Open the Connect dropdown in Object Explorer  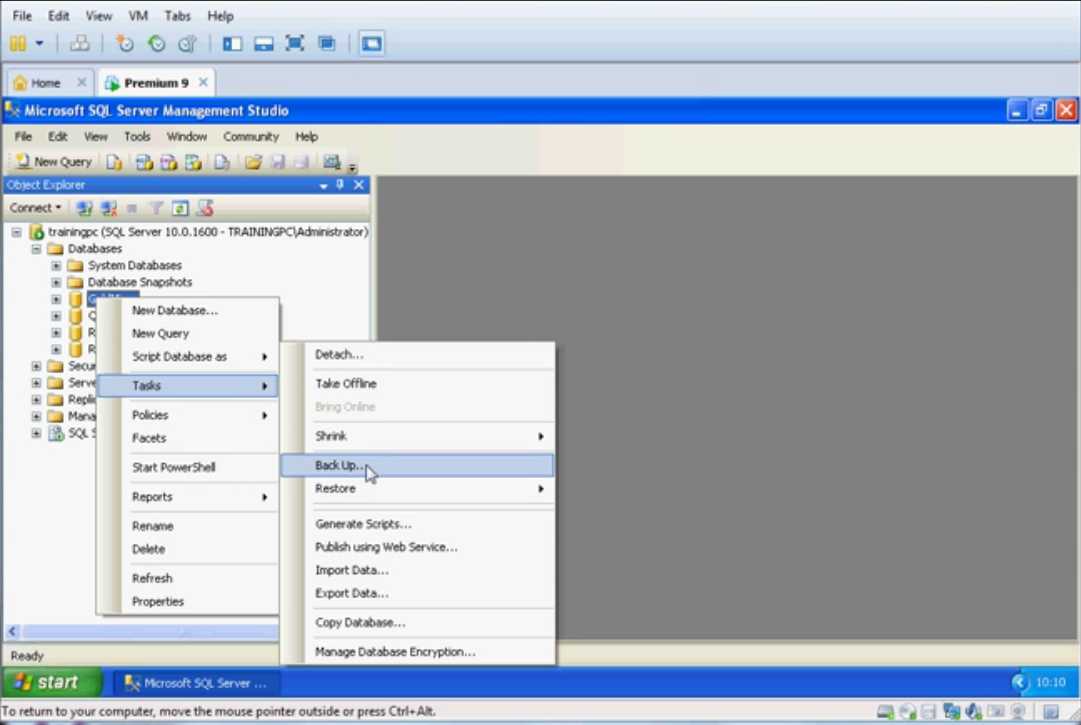click(35, 207)
